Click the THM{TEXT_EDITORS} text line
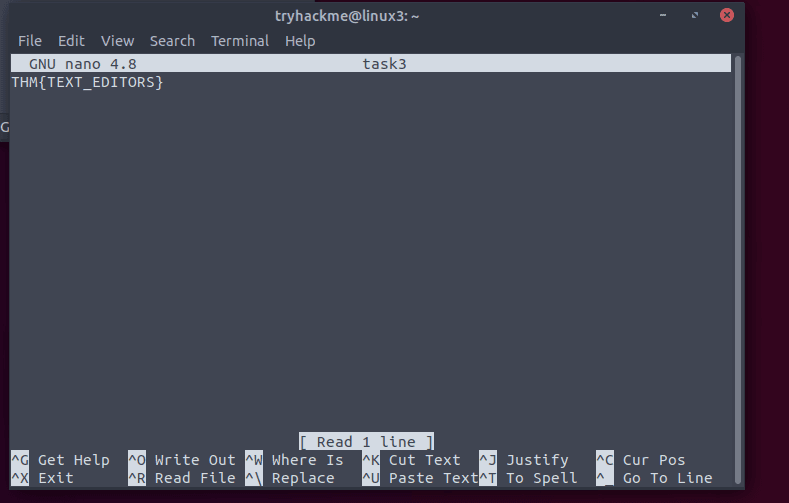 [x=87, y=82]
